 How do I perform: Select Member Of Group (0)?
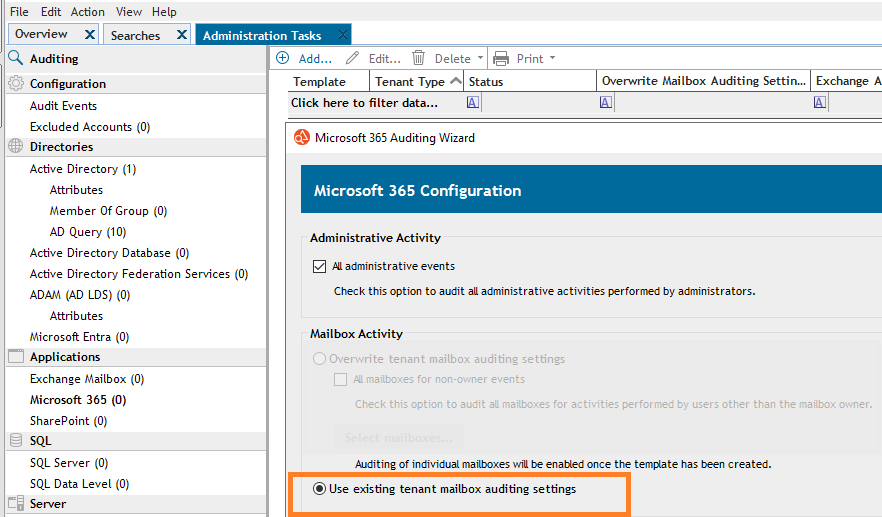[x=108, y=210]
